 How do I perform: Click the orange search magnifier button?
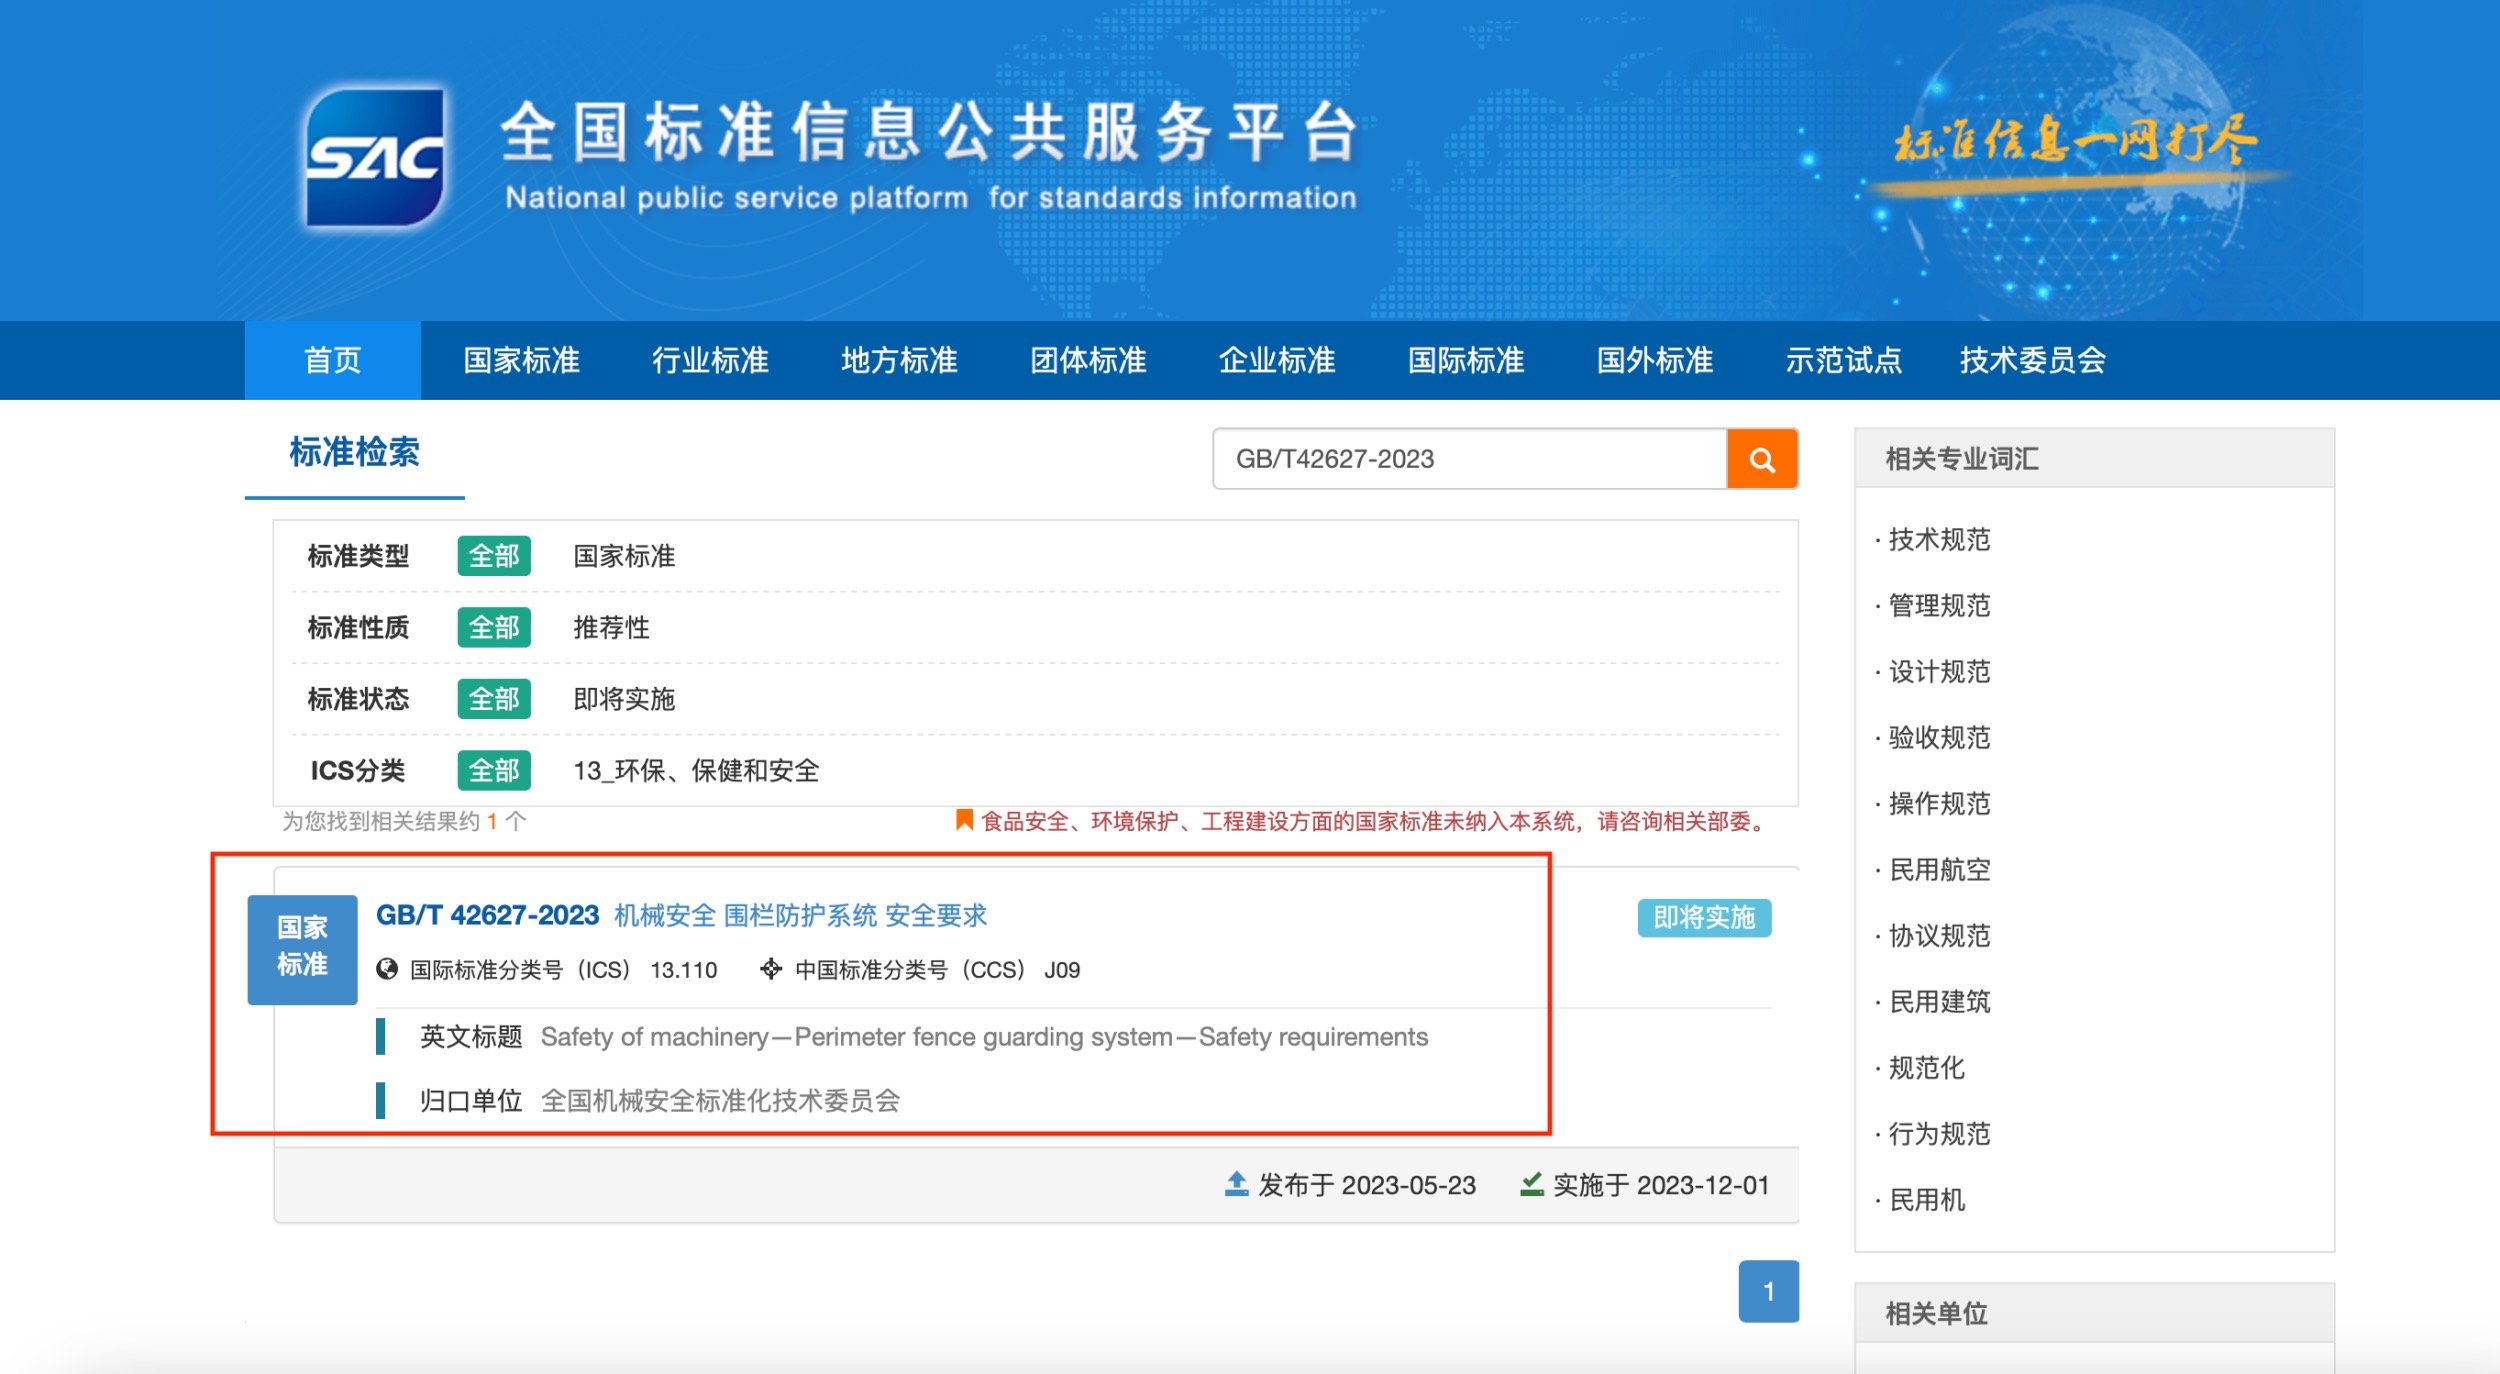click(x=1761, y=459)
